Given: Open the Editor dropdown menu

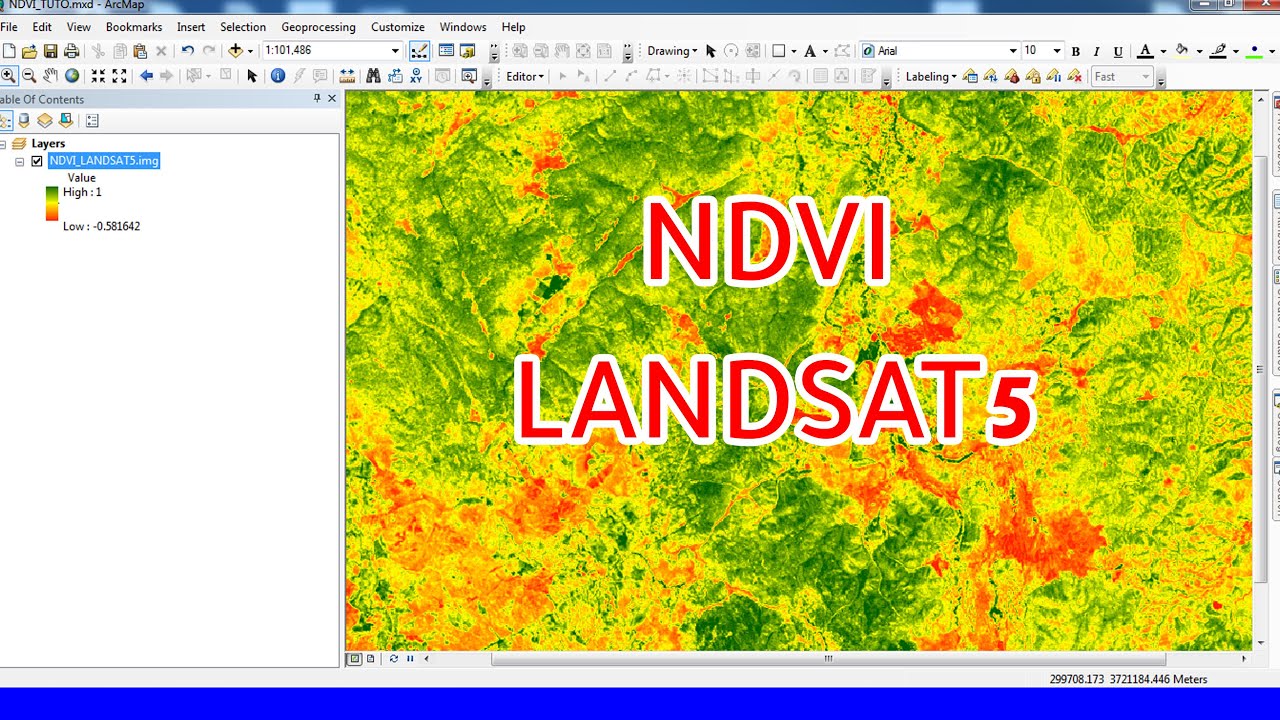Looking at the screenshot, I should (525, 76).
